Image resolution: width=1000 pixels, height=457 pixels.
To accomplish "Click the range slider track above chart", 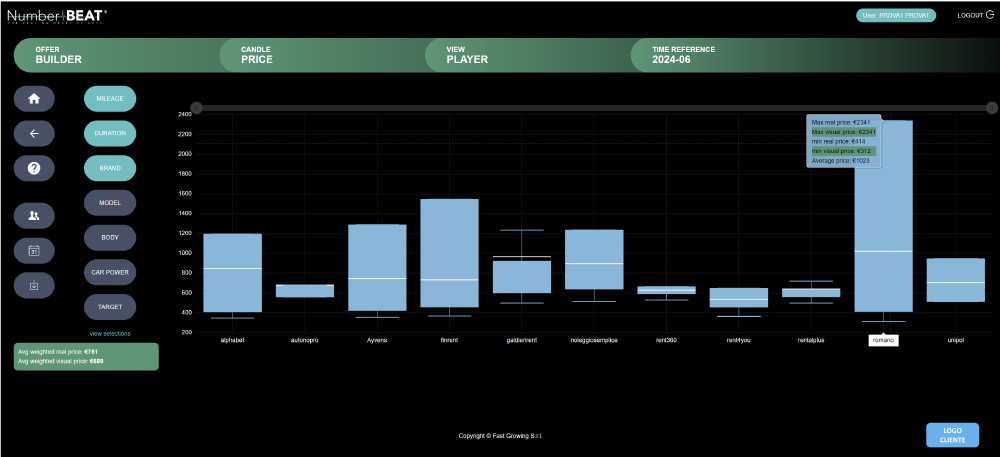I will 594,108.
